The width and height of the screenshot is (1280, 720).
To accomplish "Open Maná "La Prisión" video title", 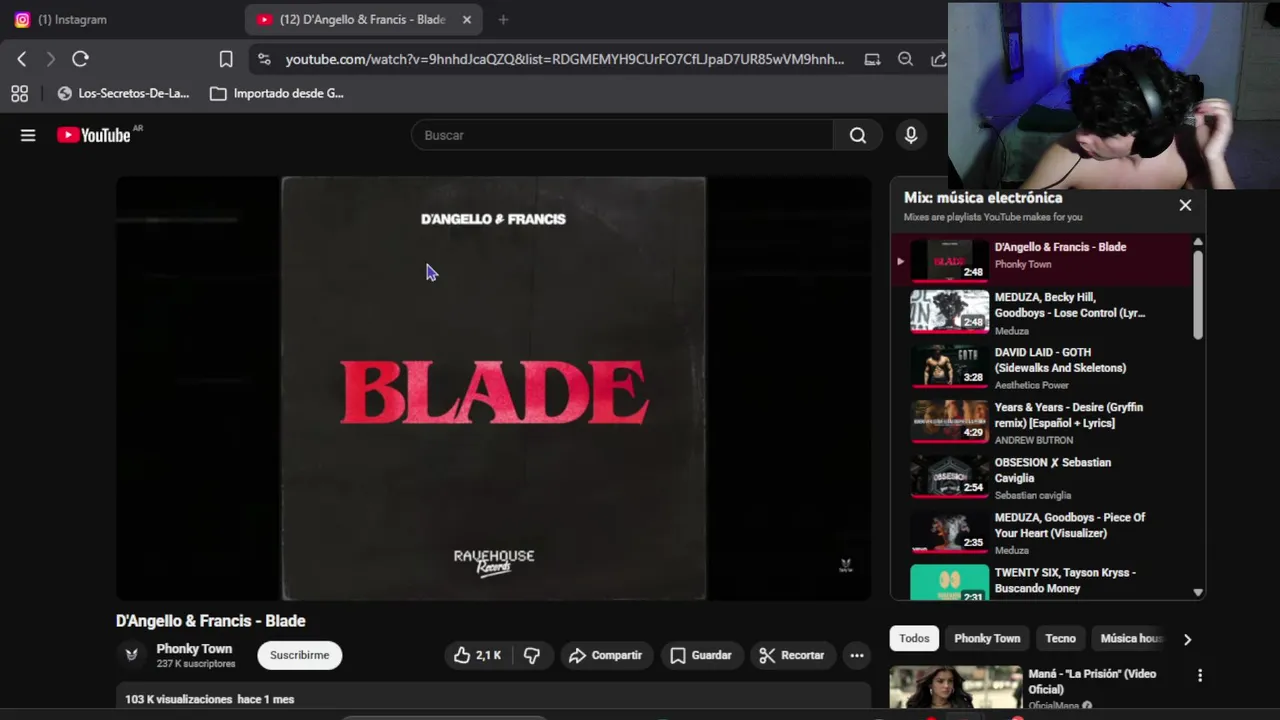I will point(1092,681).
